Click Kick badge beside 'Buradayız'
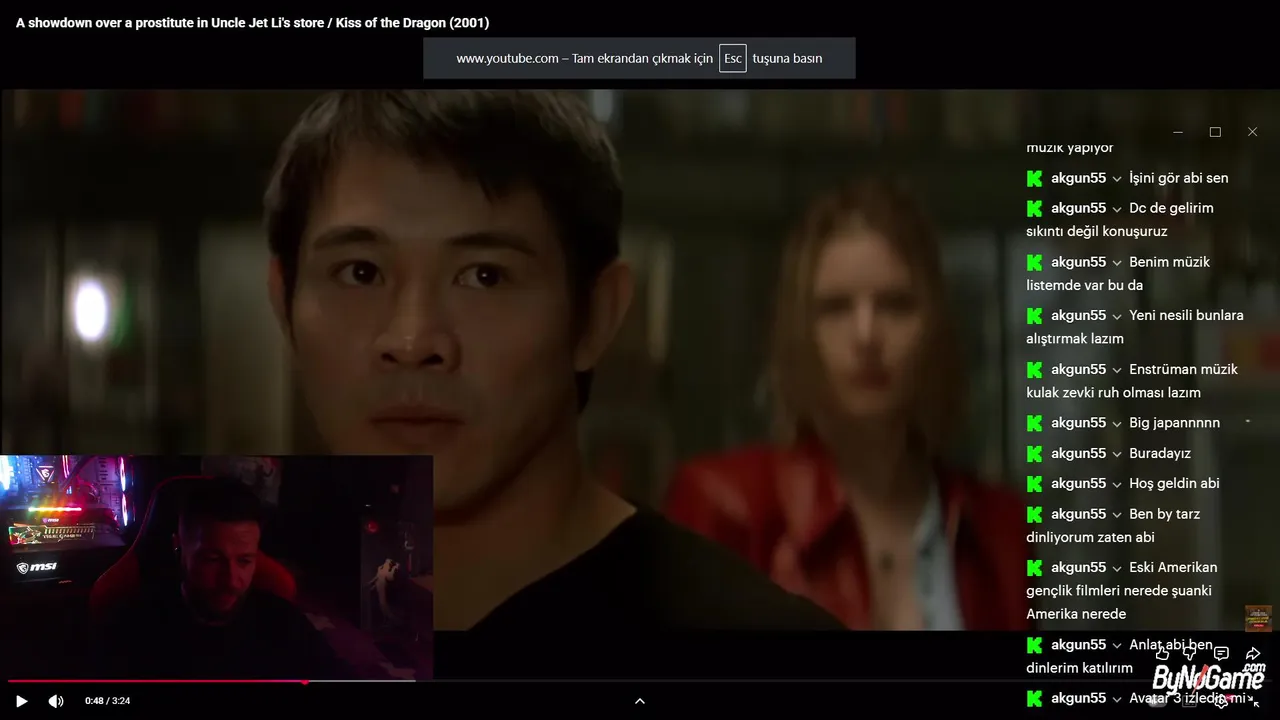 pos(1035,453)
